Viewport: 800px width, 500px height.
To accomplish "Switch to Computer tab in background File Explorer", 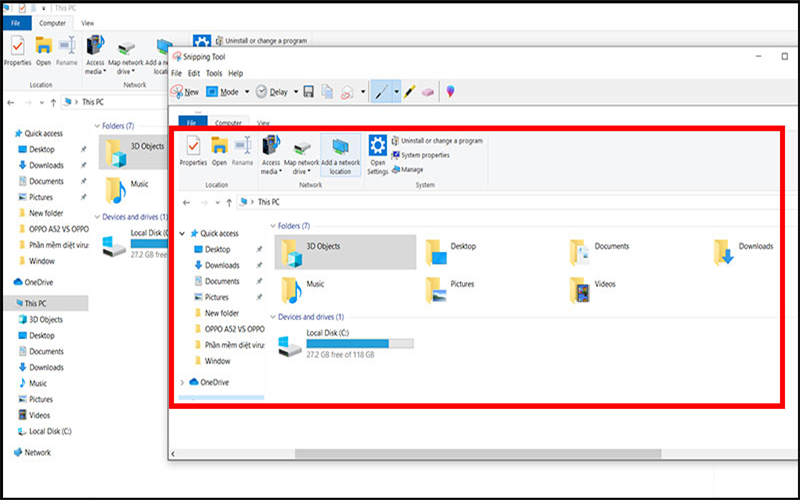I will tap(52, 23).
